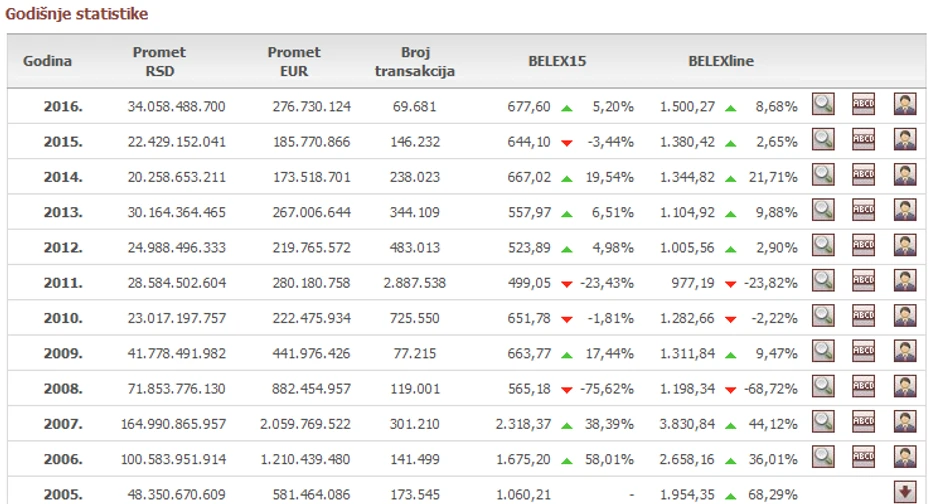
Task: Click the Godina column header
Action: 48,61
